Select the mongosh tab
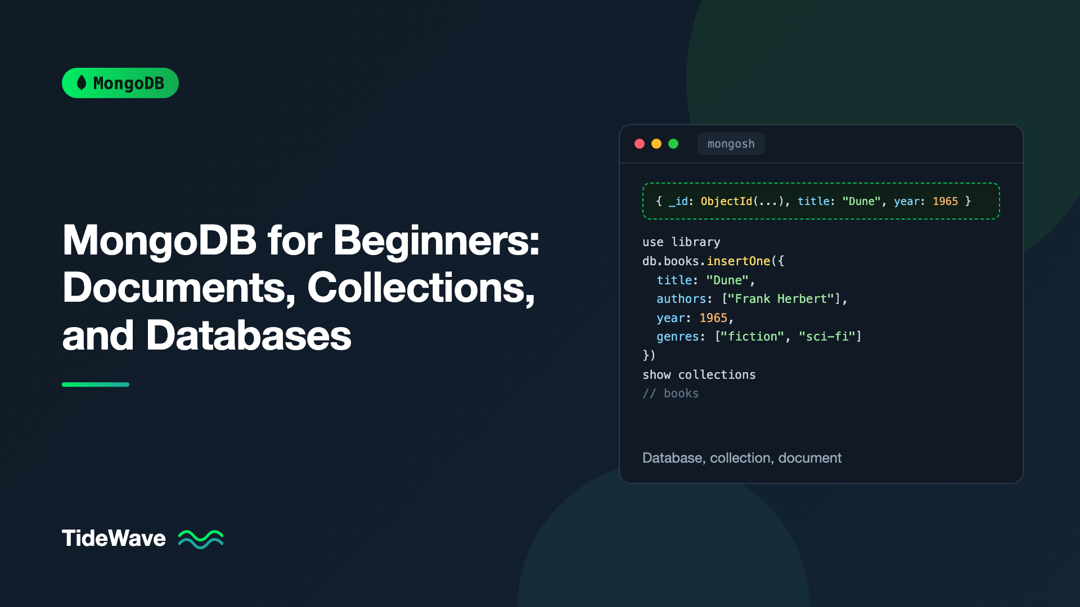The height and width of the screenshot is (607, 1080). (731, 143)
